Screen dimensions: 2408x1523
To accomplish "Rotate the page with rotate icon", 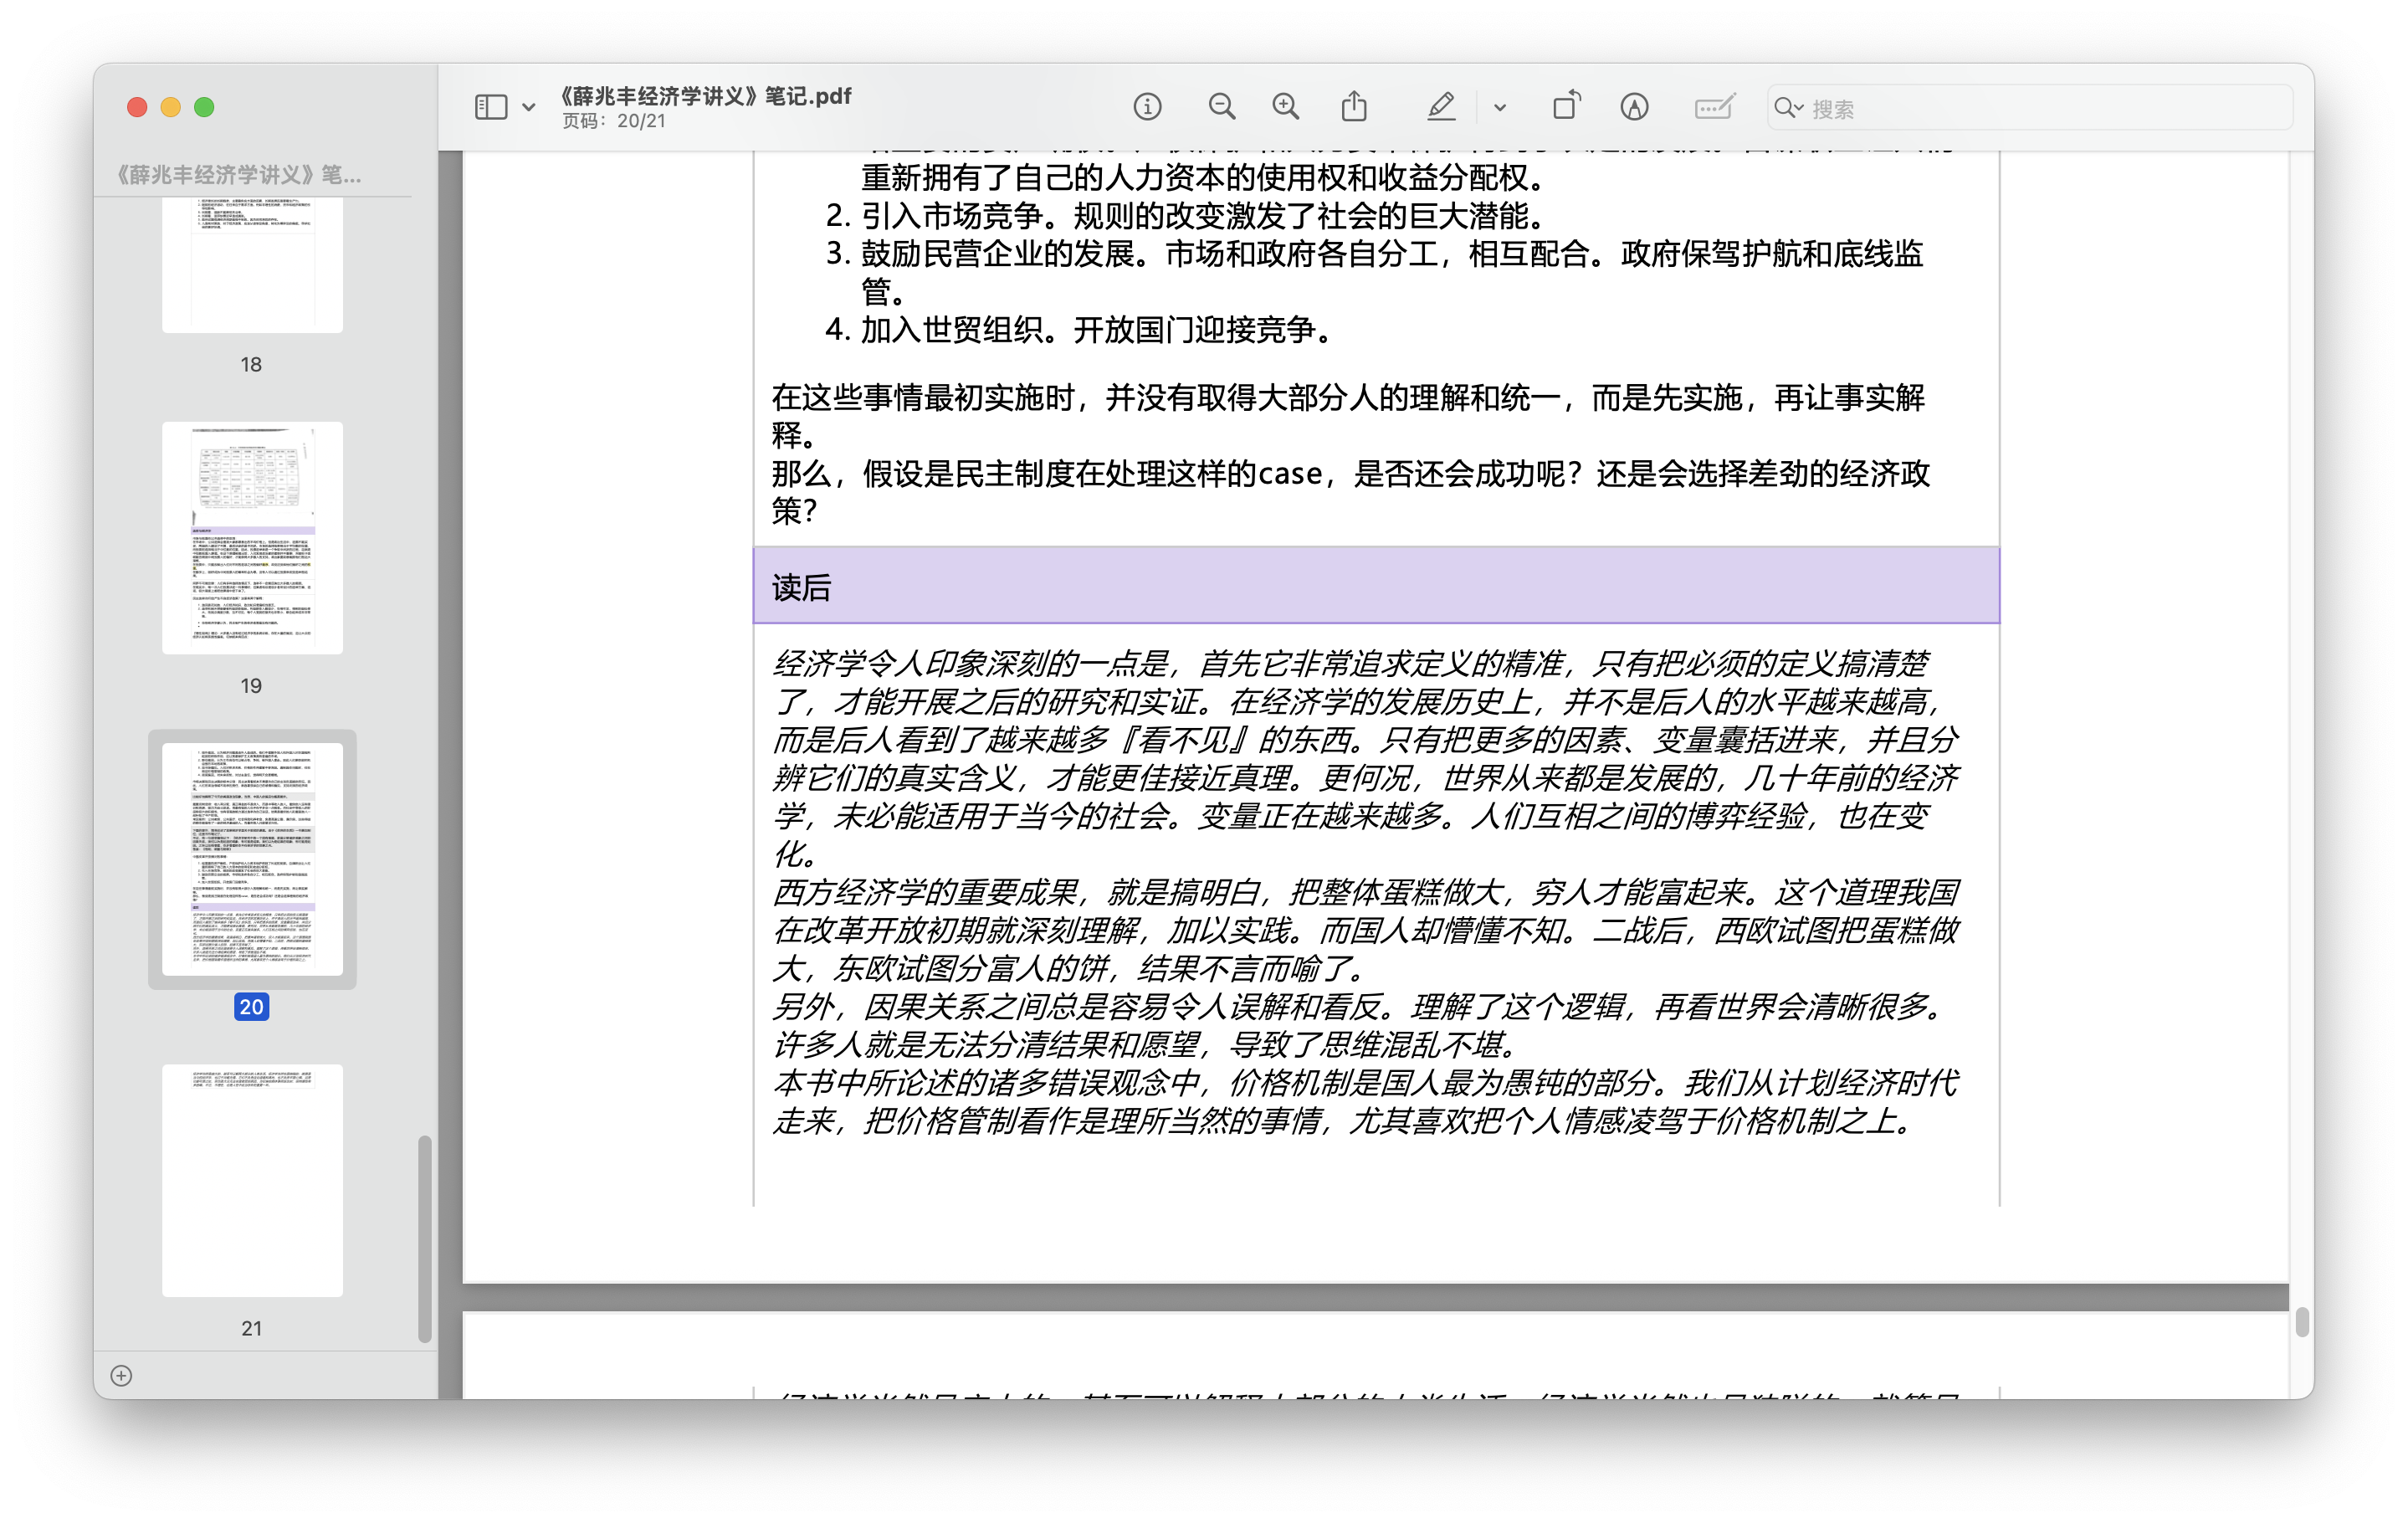I will (1566, 107).
